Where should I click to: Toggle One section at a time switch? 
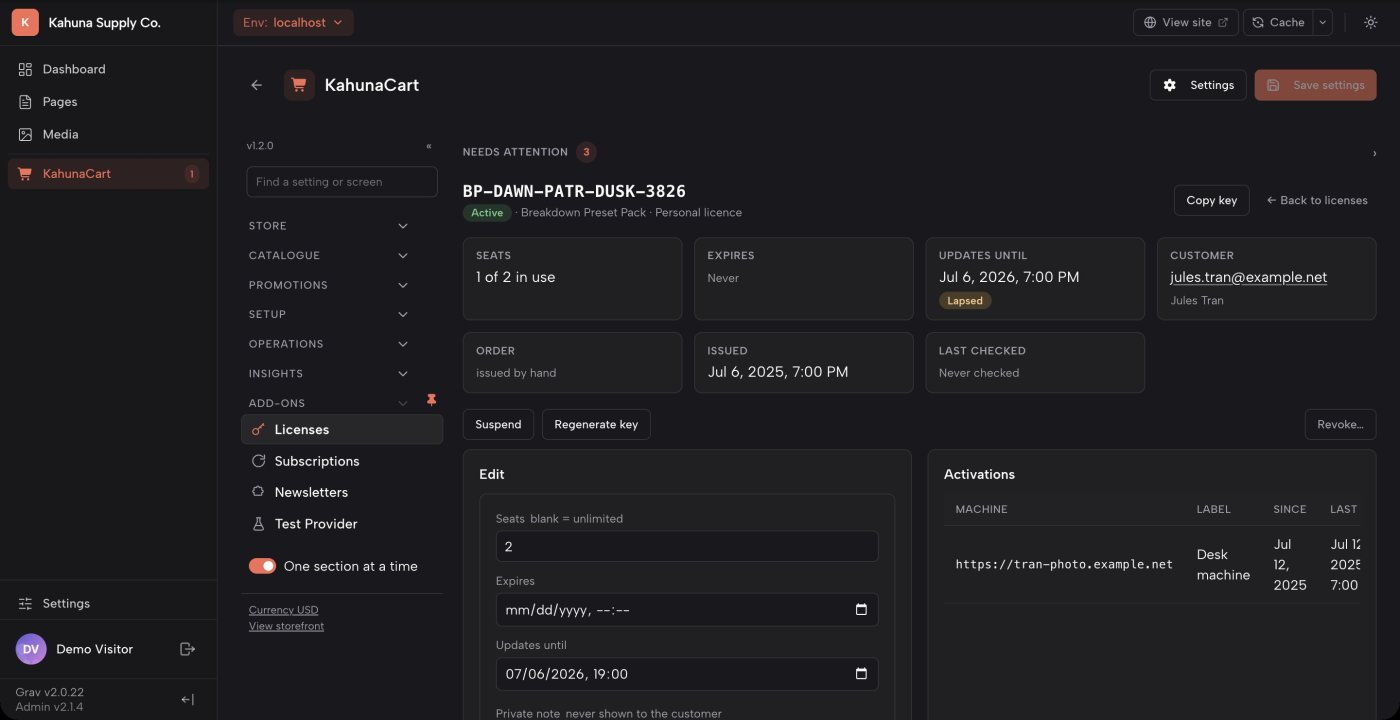tap(262, 566)
